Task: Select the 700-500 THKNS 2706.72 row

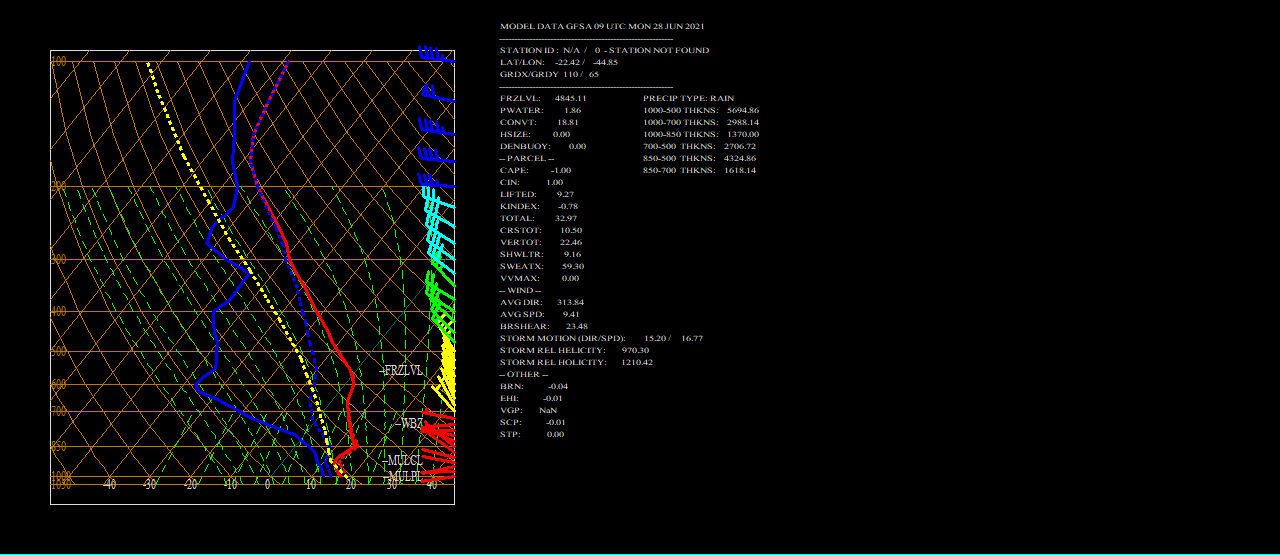Action: tap(699, 146)
